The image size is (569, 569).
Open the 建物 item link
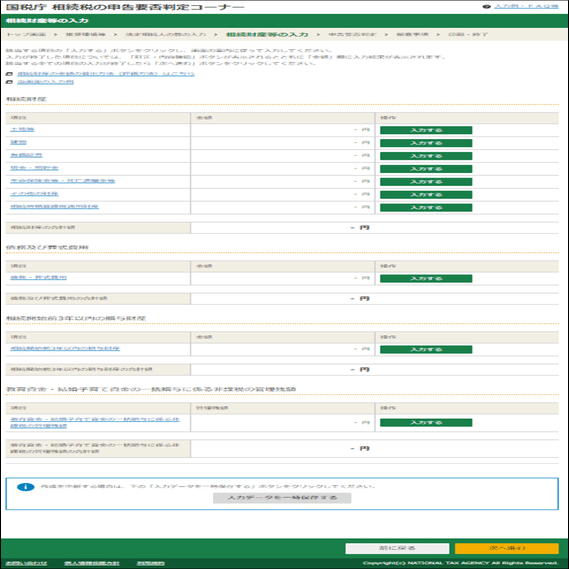18,142
